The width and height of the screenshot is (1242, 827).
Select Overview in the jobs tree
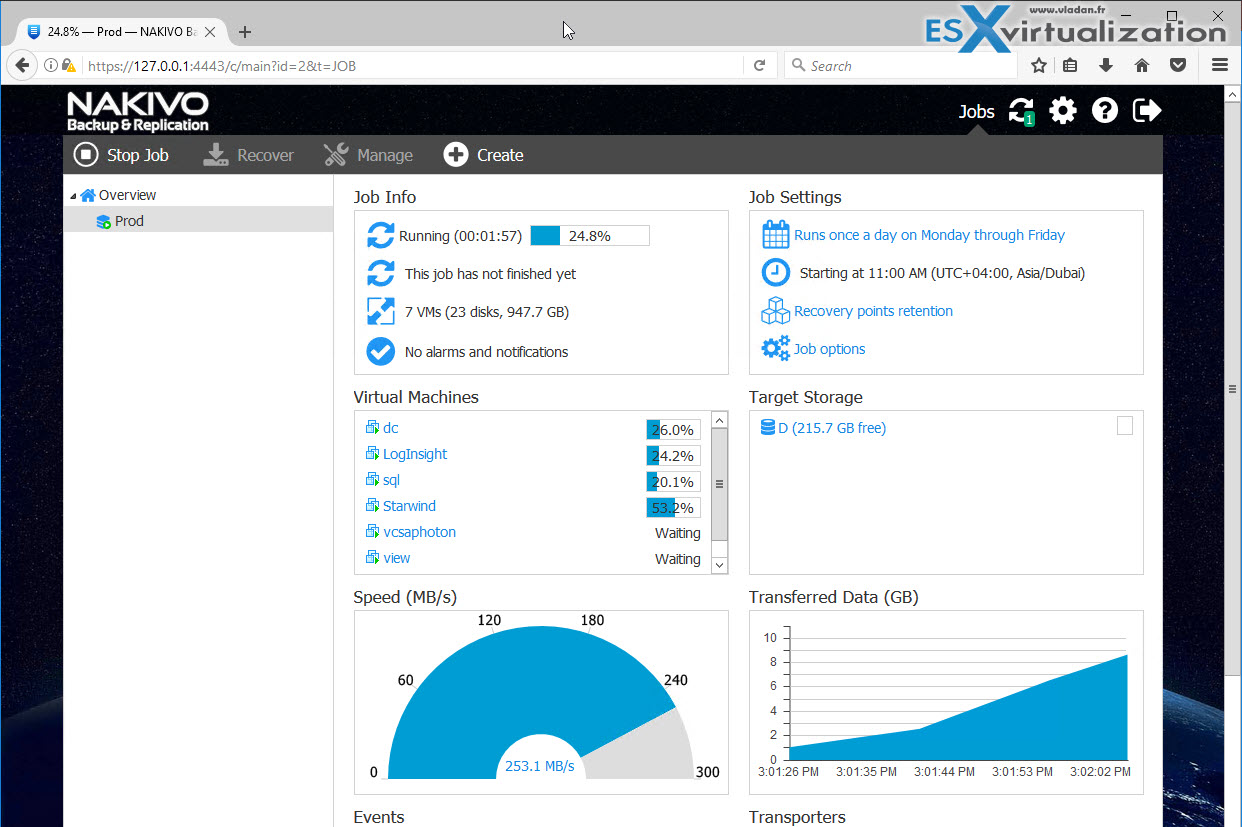click(x=127, y=195)
